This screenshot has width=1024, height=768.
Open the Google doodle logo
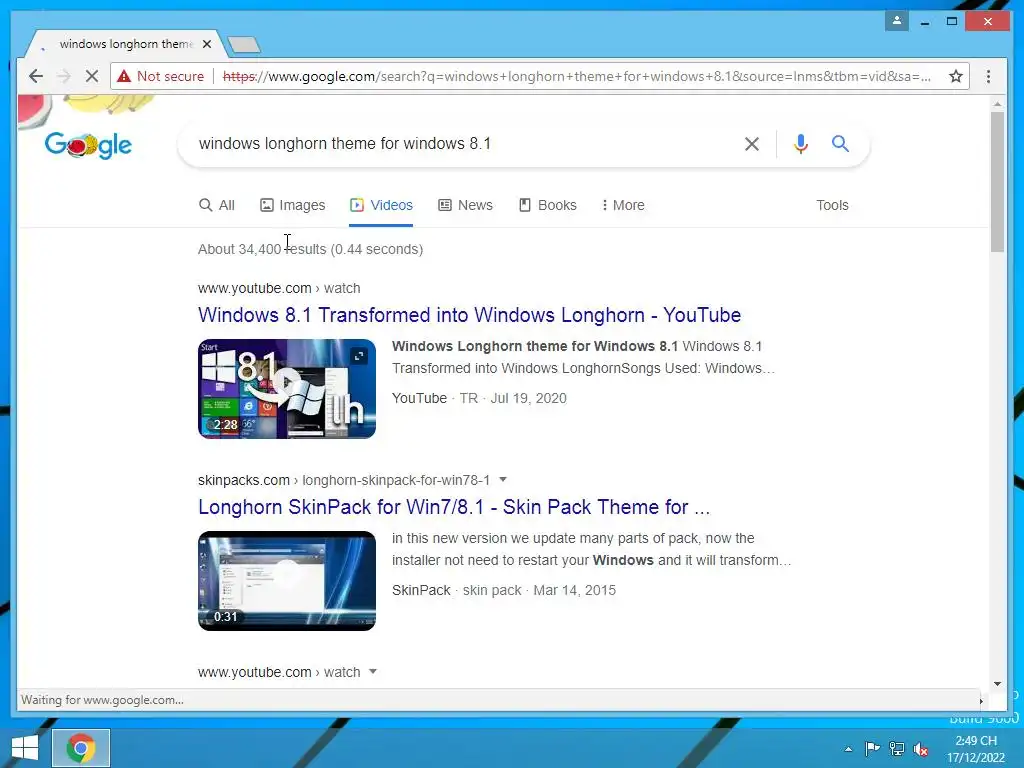point(88,144)
